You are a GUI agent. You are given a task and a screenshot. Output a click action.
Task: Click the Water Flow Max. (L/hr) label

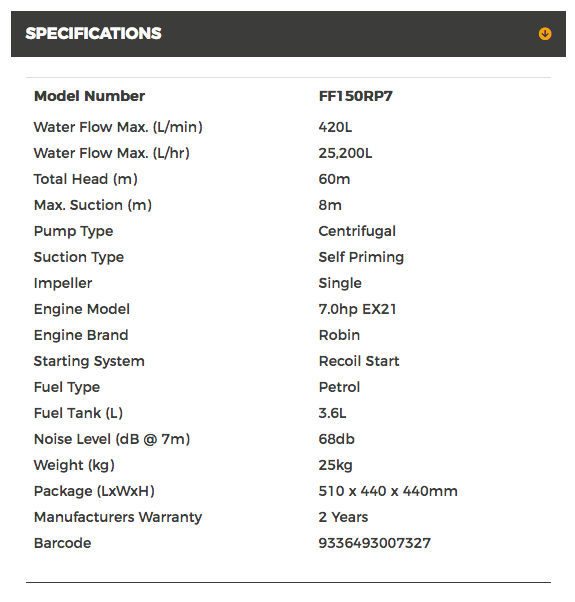112,153
